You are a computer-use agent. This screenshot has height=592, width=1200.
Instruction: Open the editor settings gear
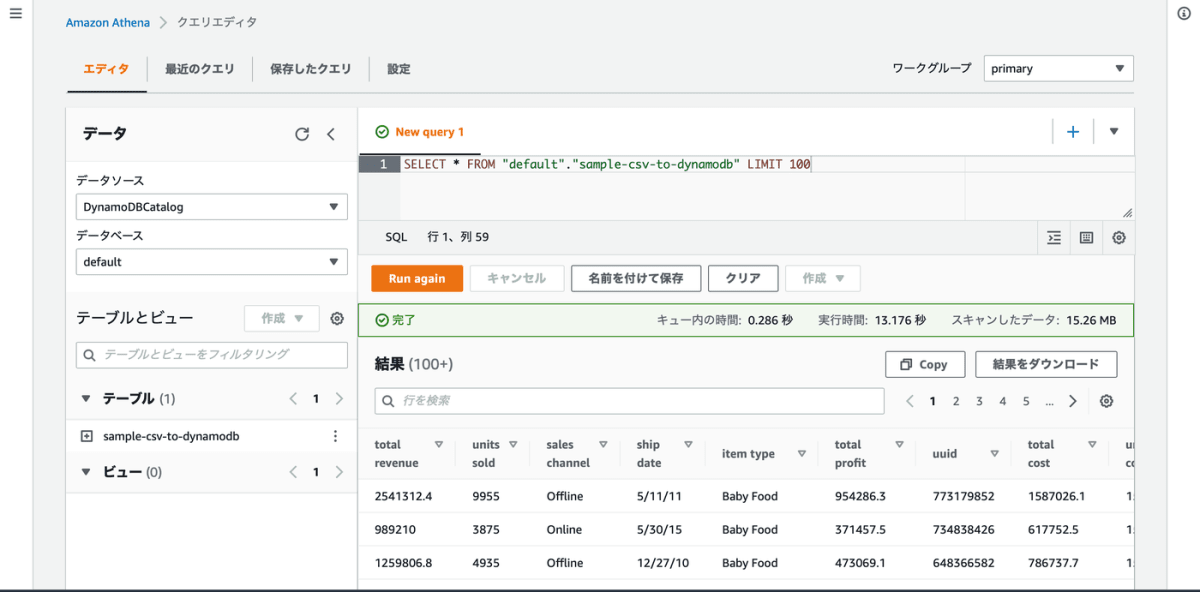pos(1119,238)
